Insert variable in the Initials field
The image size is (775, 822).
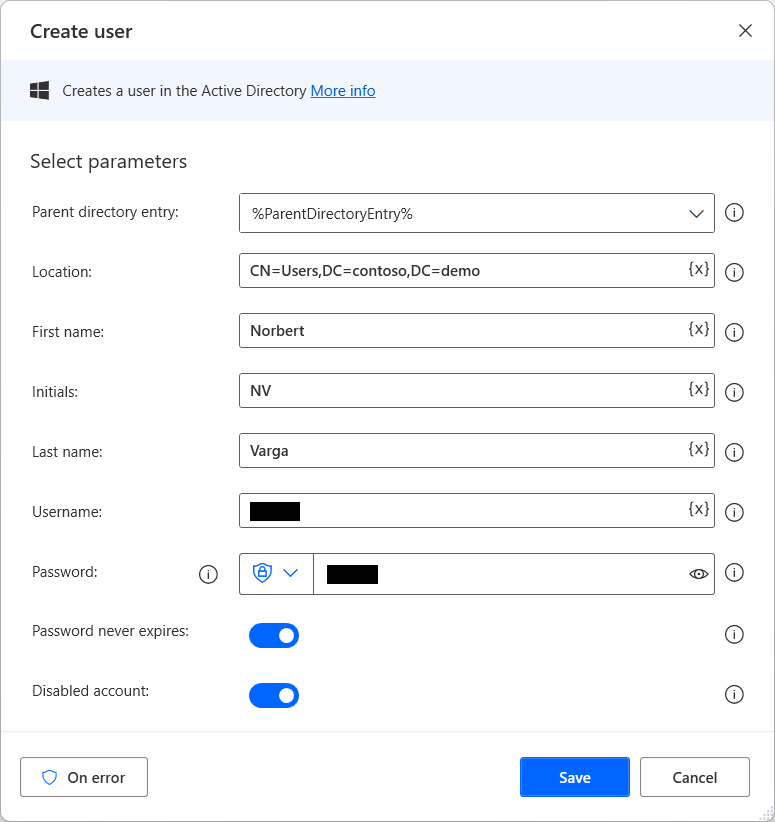[698, 388]
